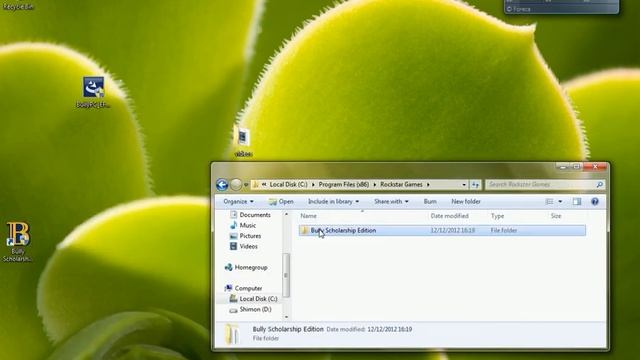
Task: Select Shimon (D:) drive in navigation pane
Action: [250, 309]
